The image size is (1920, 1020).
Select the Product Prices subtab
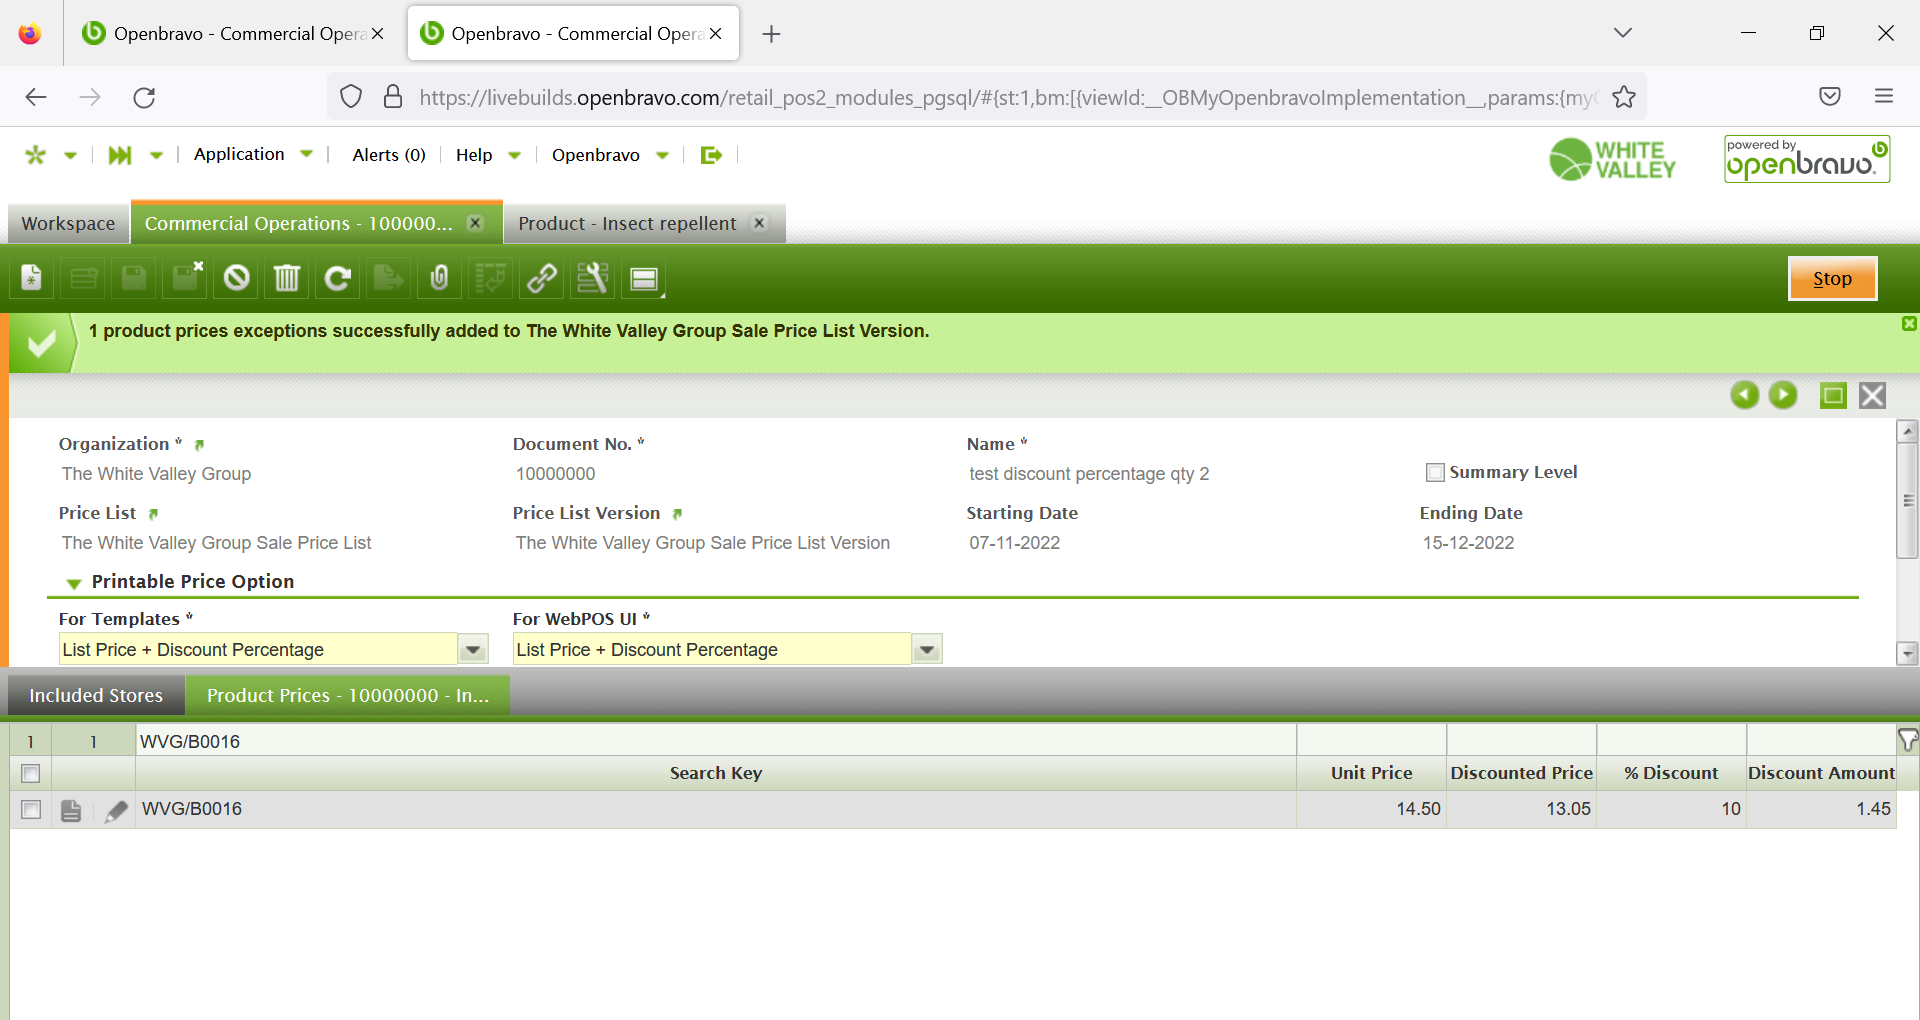[x=348, y=695]
